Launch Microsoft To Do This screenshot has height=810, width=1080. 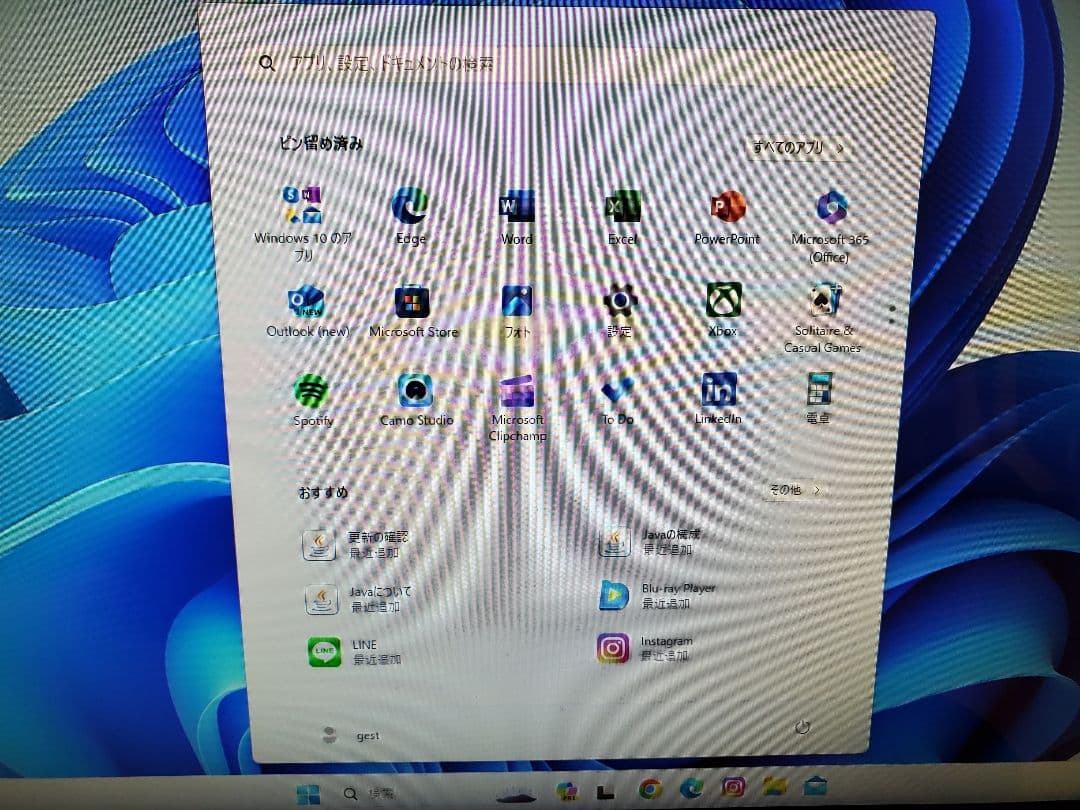tap(616, 392)
